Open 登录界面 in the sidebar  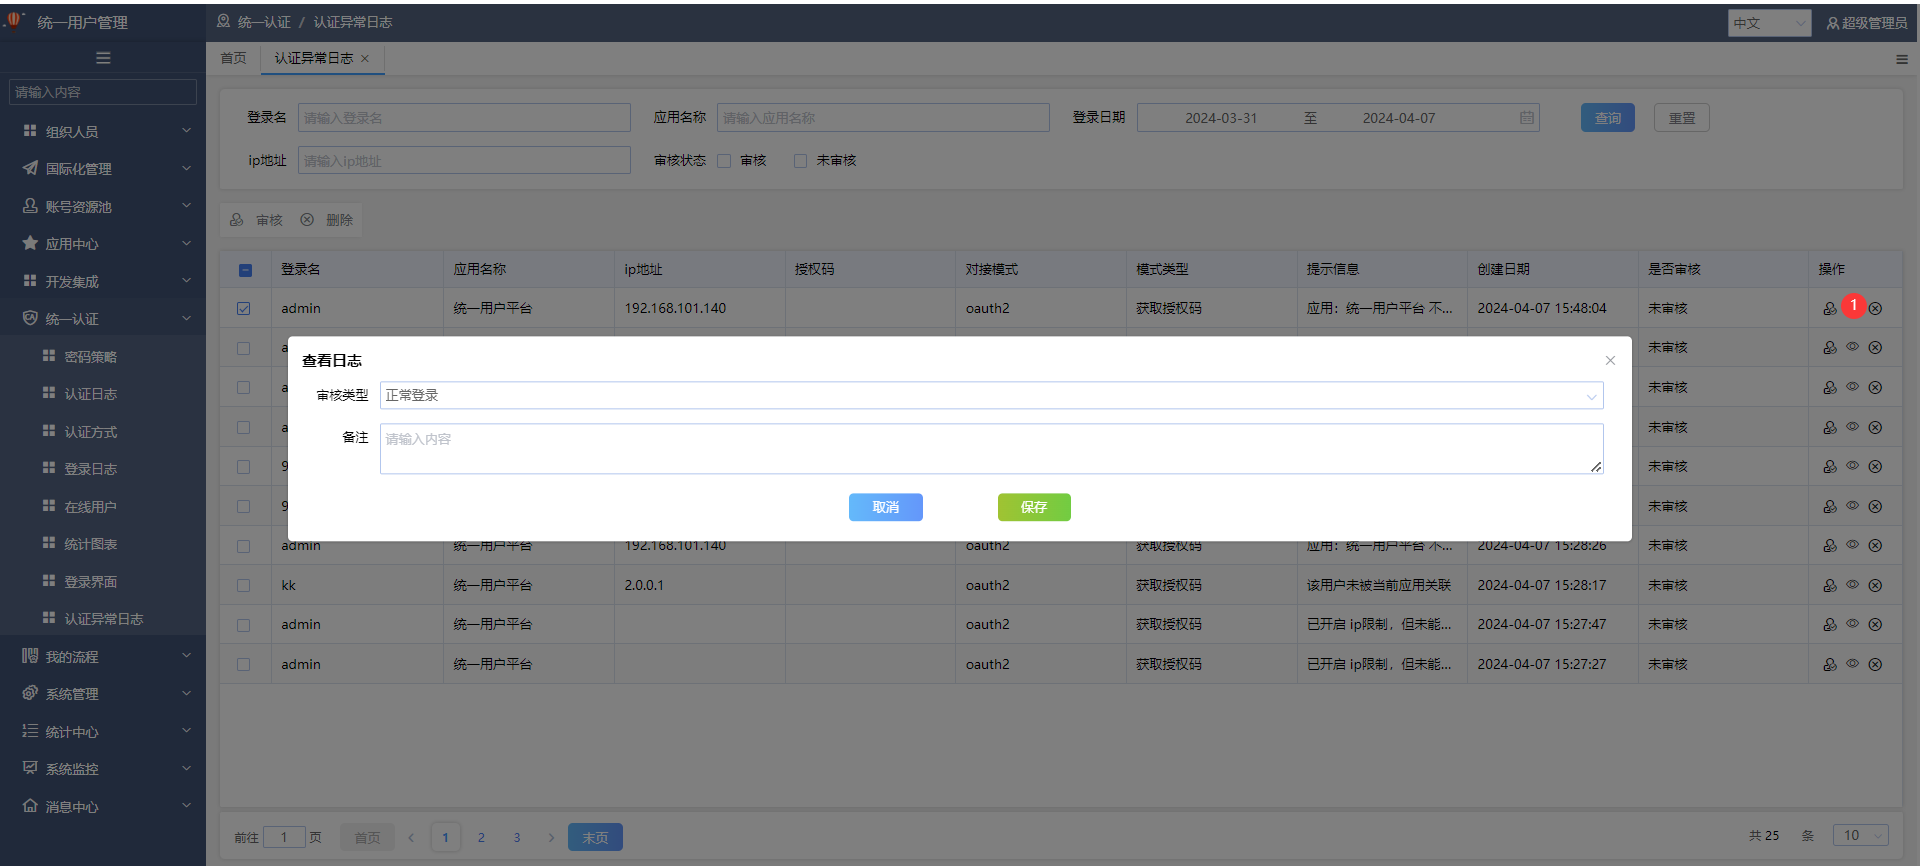pyautogui.click(x=91, y=582)
